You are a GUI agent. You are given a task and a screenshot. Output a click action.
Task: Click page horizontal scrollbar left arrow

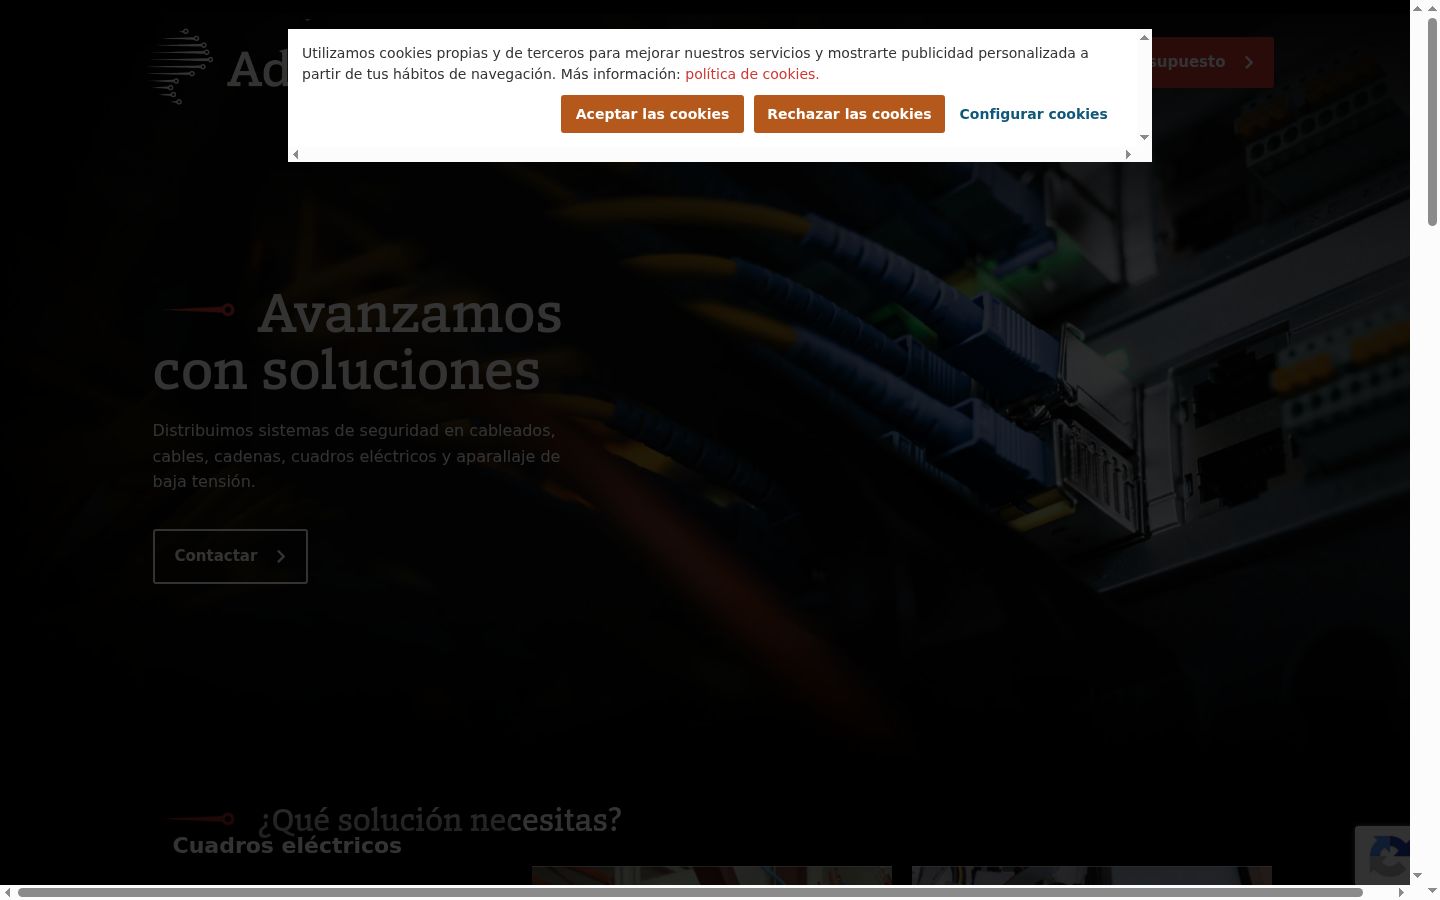8,892
